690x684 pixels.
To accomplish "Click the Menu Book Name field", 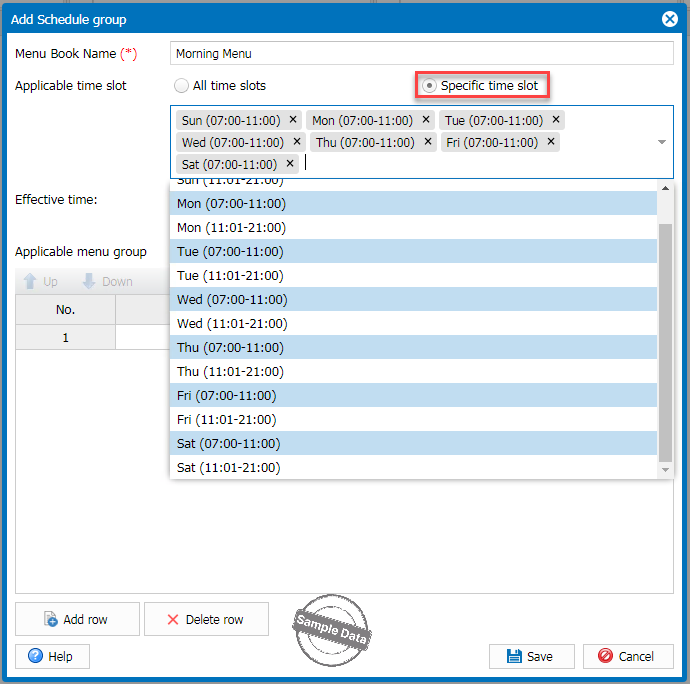I will pyautogui.click(x=421, y=54).
